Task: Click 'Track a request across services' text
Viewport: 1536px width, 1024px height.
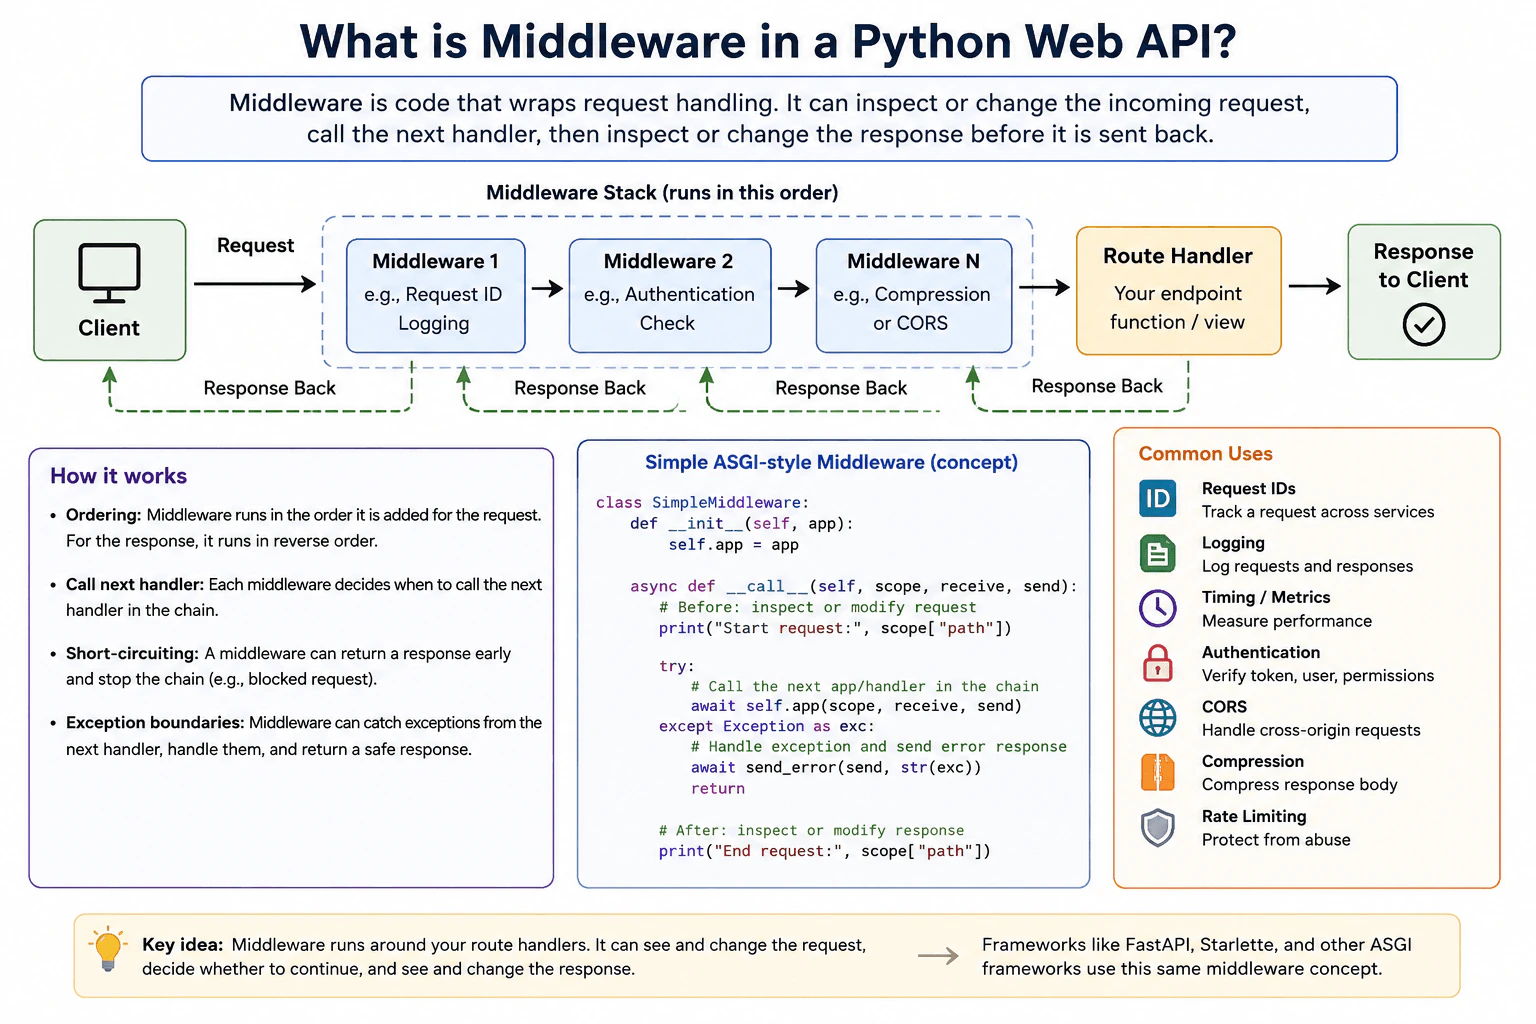Action: click(1317, 511)
